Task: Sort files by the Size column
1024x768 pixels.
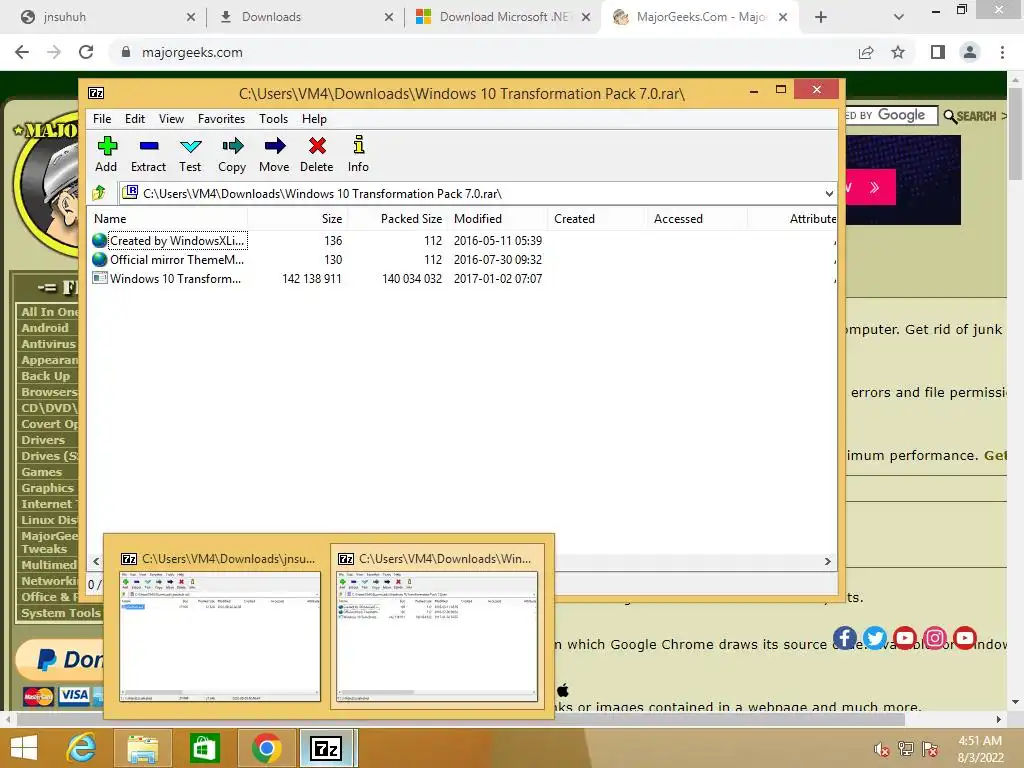Action: (x=298, y=219)
